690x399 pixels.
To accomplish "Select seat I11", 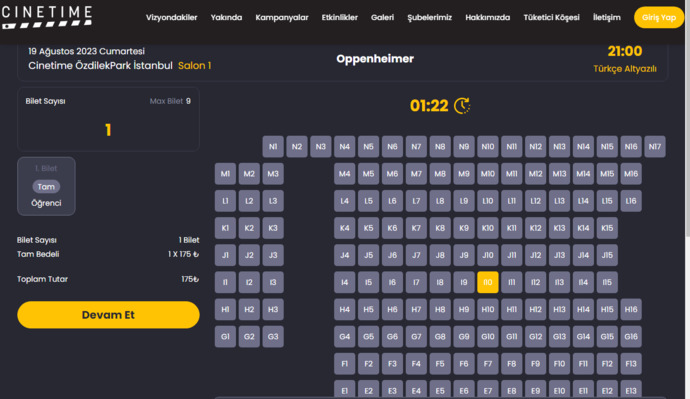I will (511, 282).
